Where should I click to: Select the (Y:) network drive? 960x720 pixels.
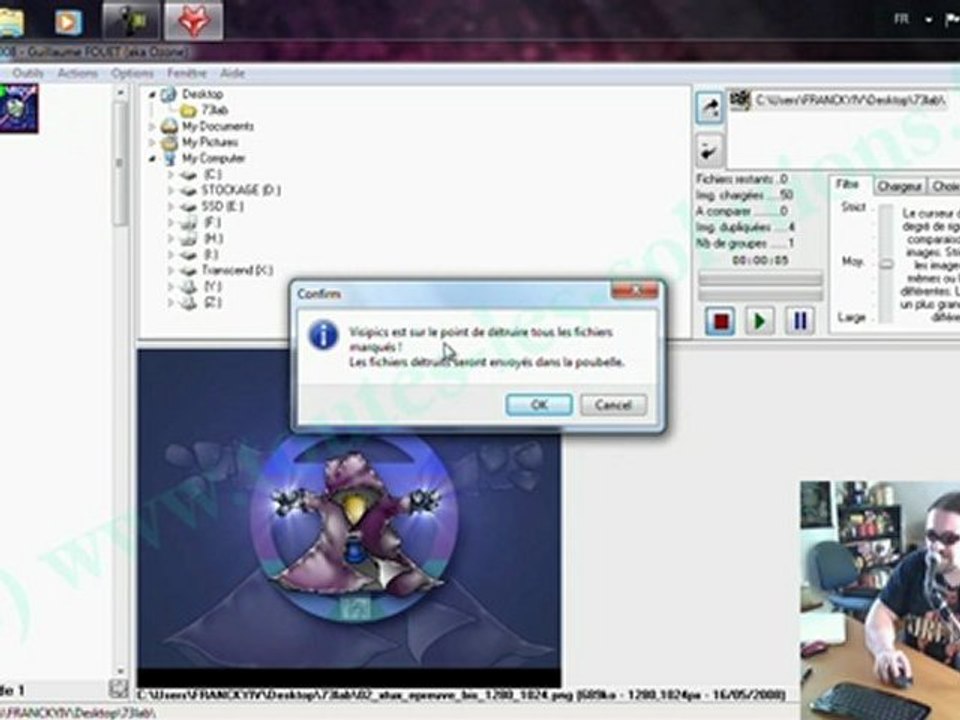(x=212, y=286)
